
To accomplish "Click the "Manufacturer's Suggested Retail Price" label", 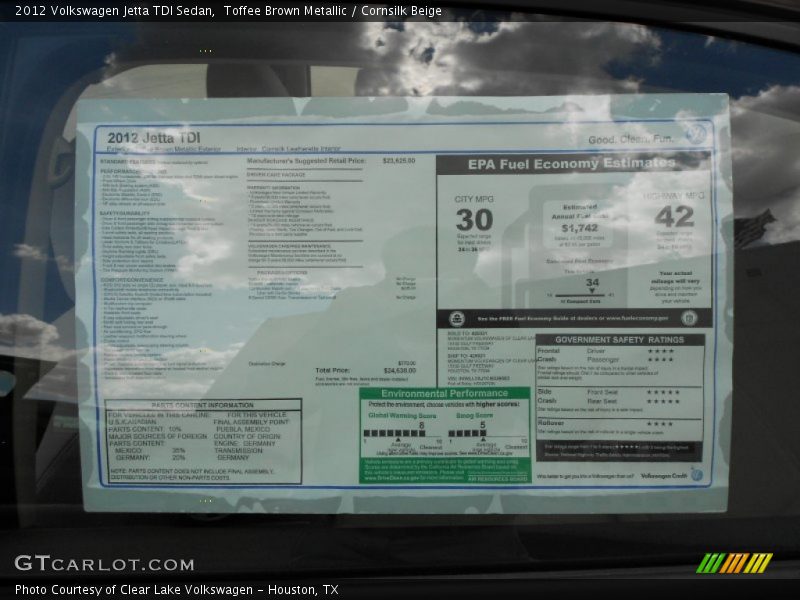I will [x=306, y=161].
